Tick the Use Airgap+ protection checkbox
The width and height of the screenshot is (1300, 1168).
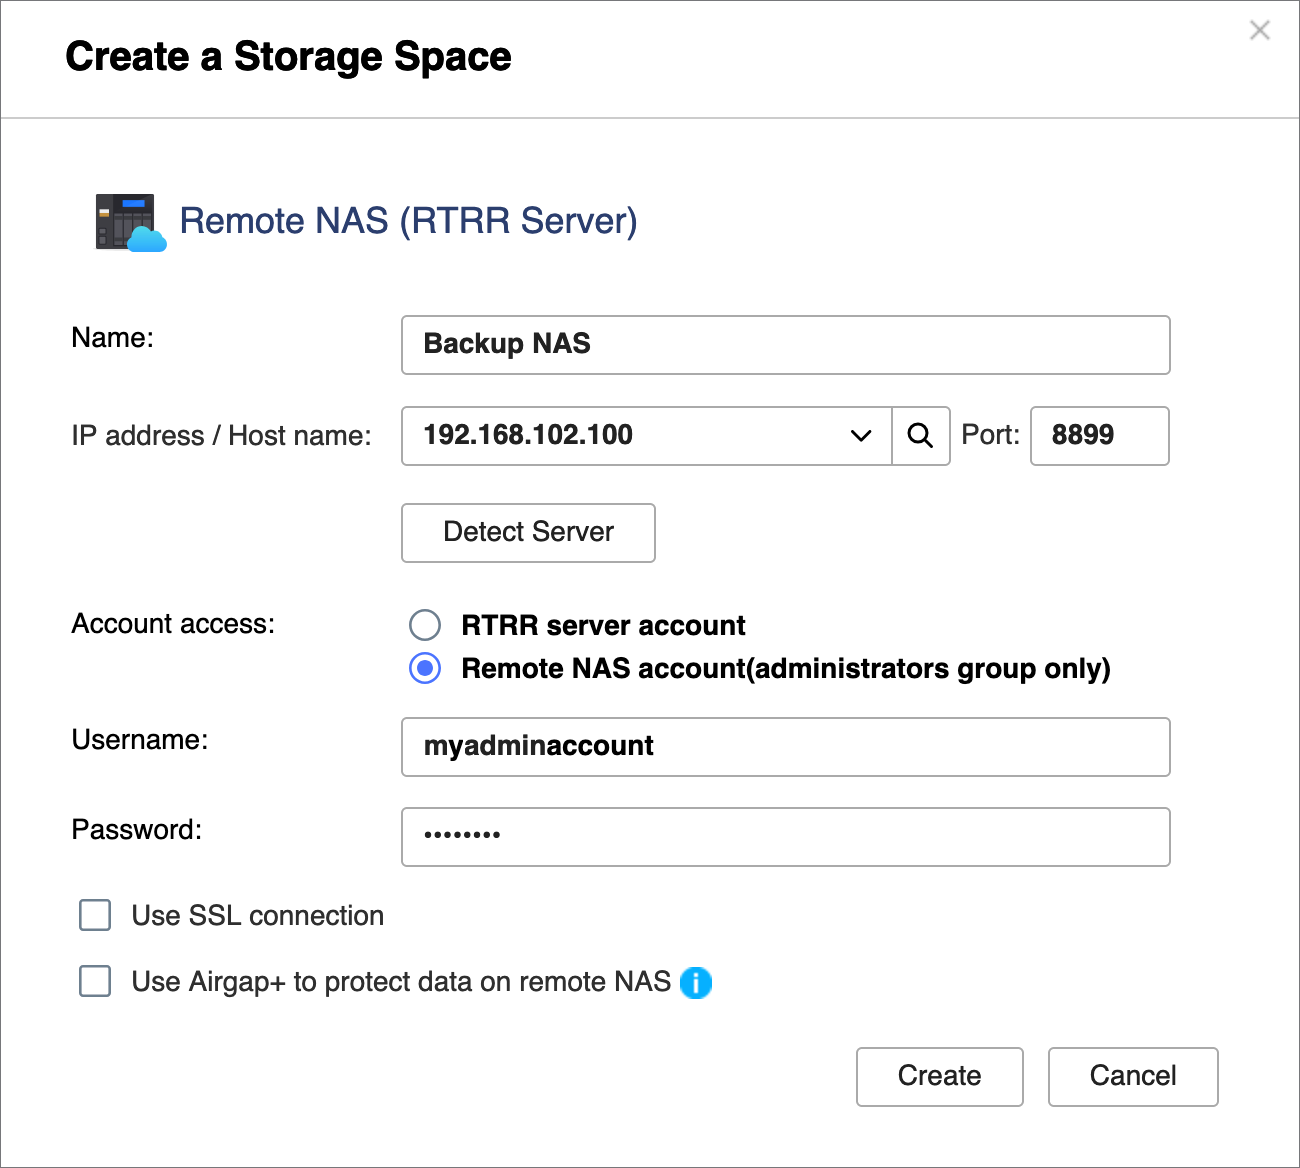coord(95,981)
